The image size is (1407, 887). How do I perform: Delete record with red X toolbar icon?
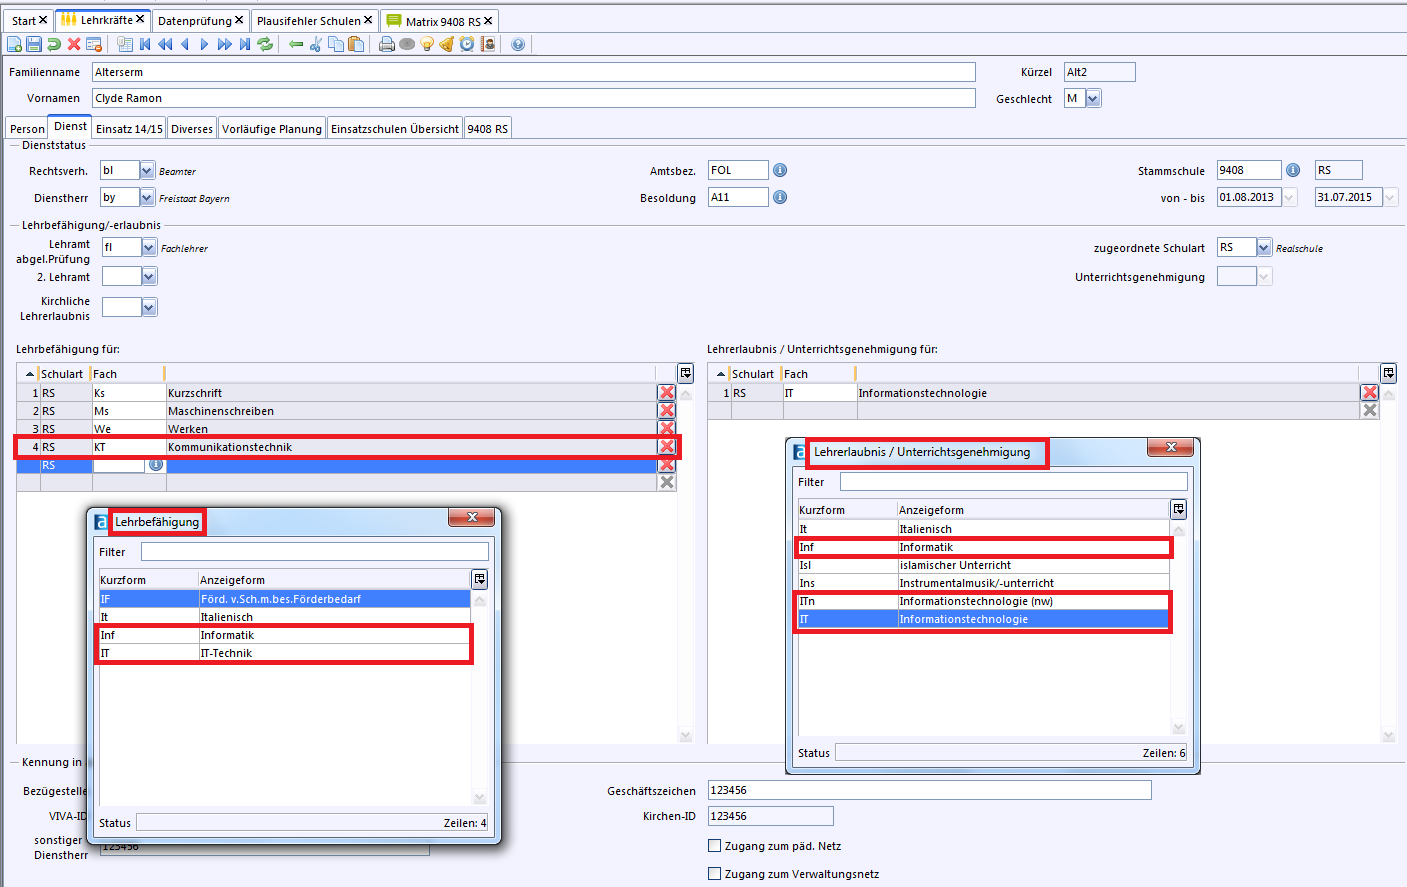pos(74,44)
